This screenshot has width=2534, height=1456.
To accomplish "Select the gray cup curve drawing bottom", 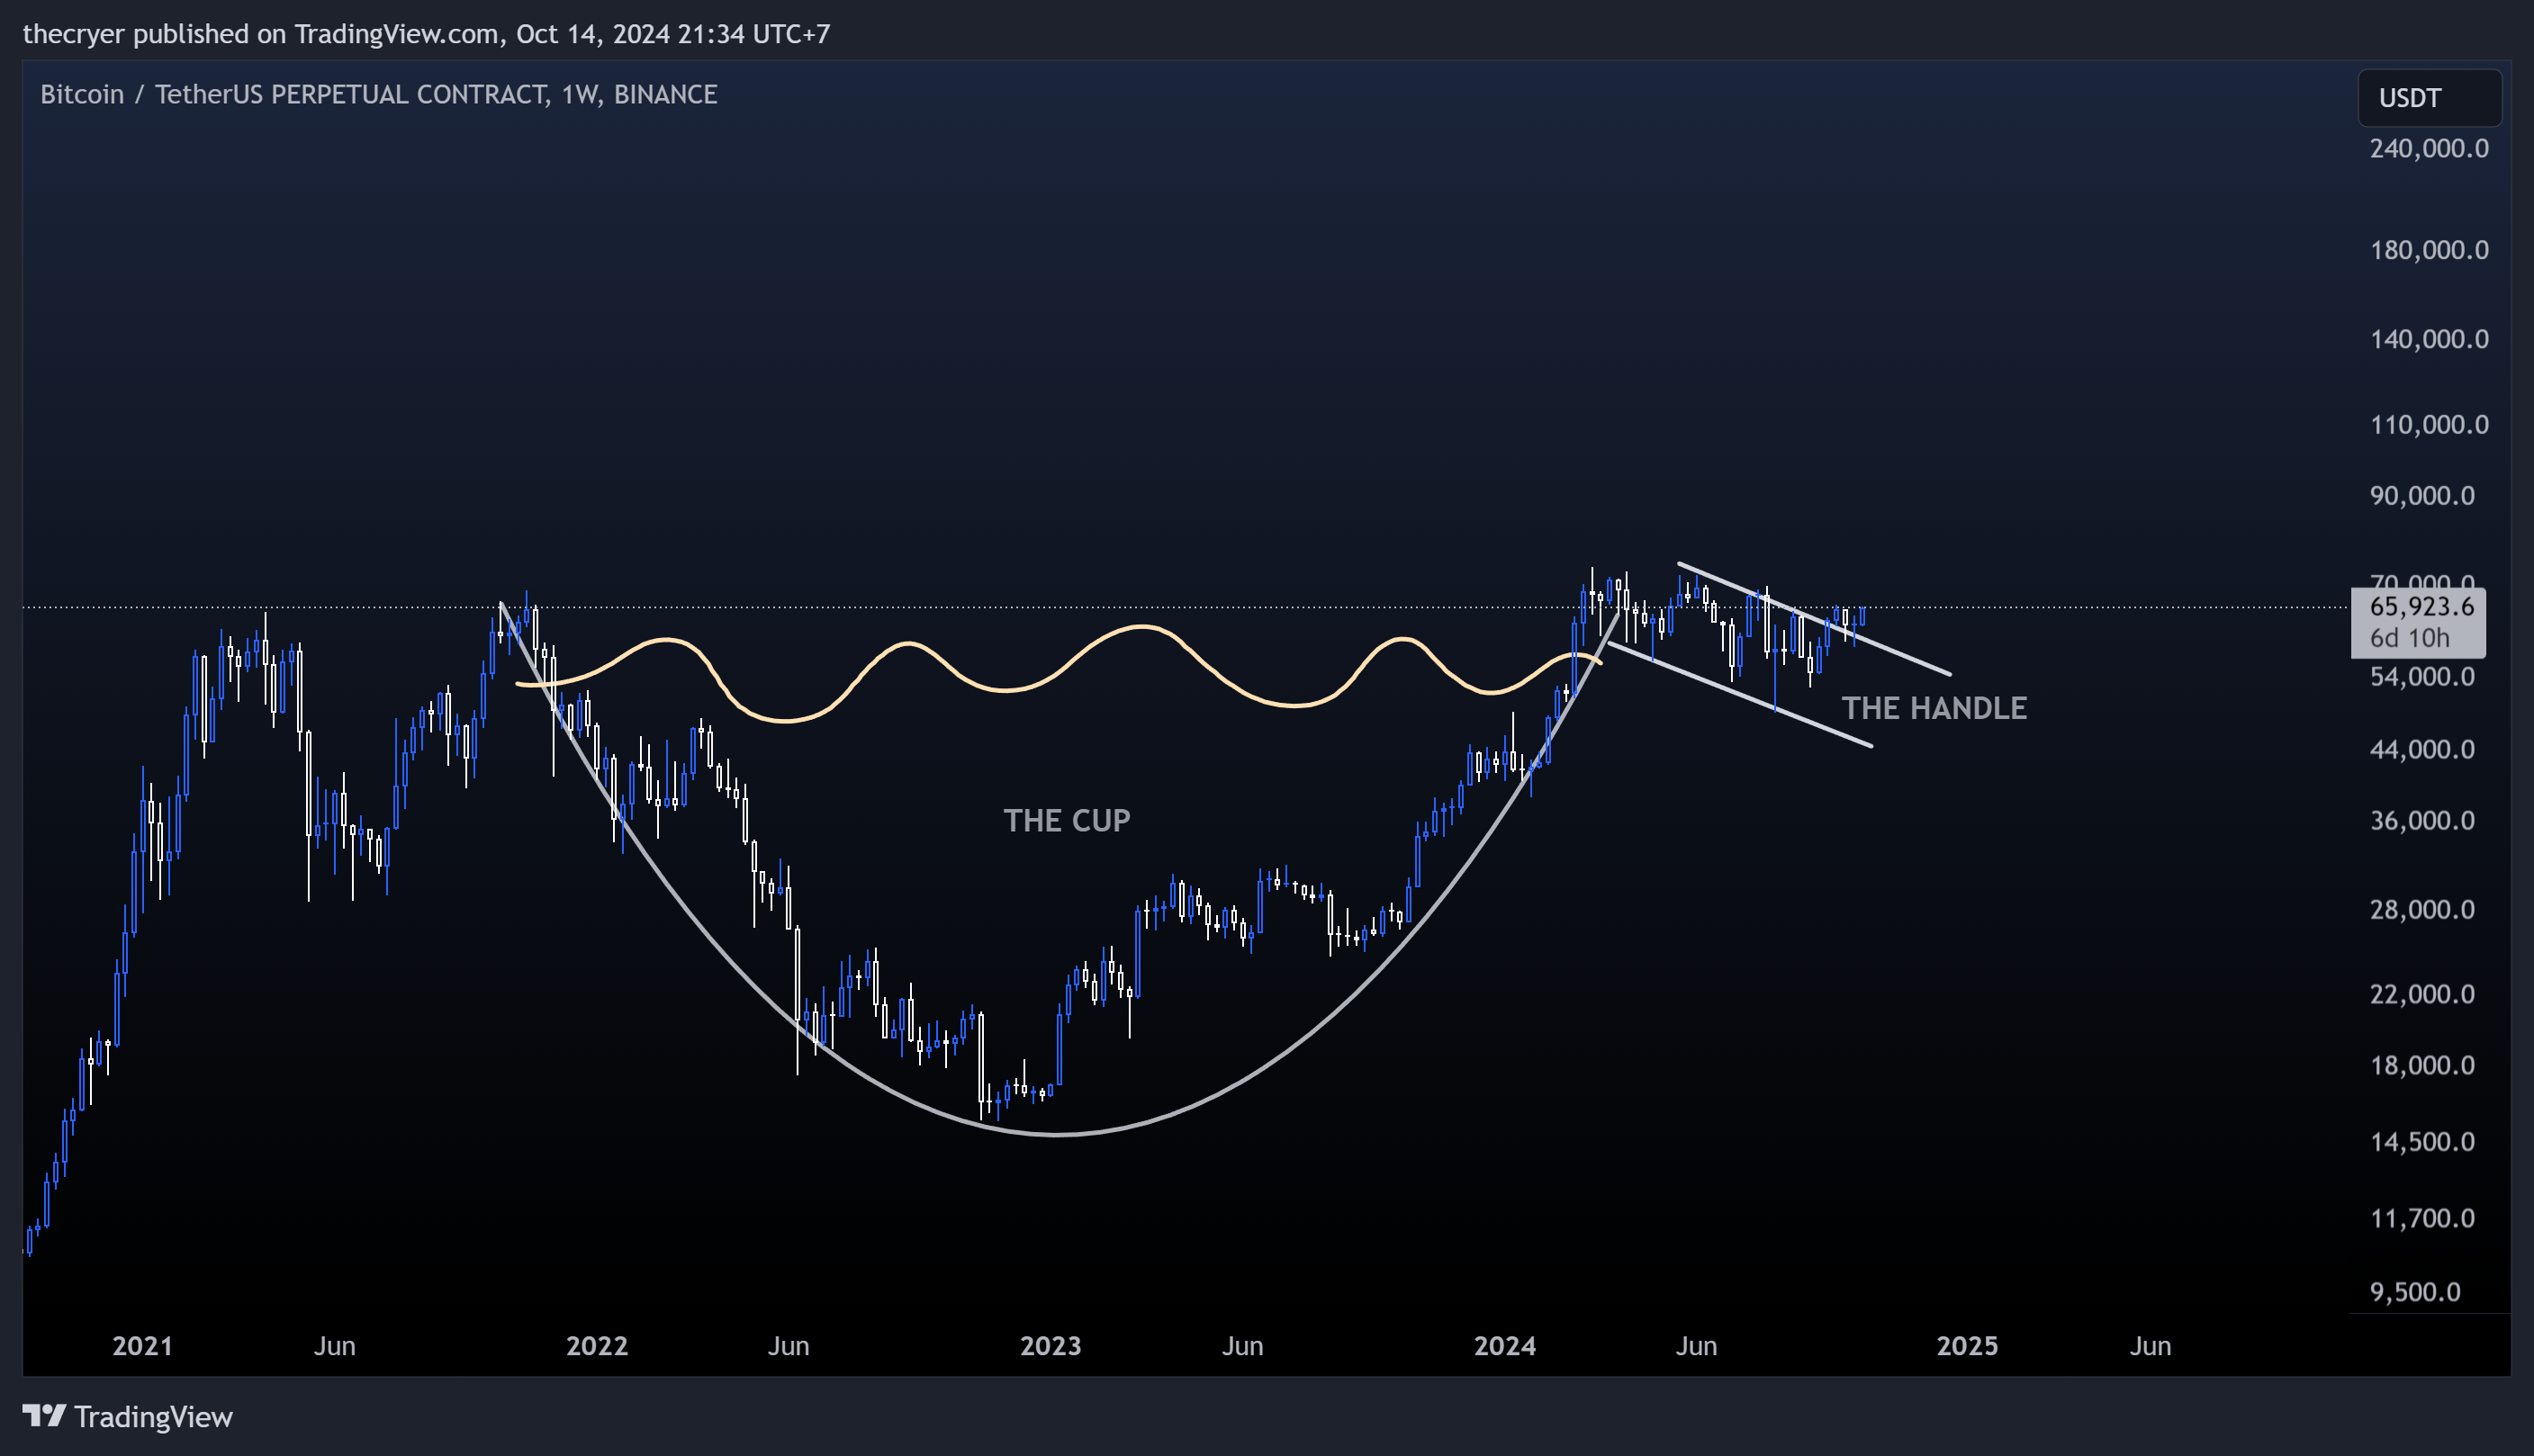I will point(1057,1134).
